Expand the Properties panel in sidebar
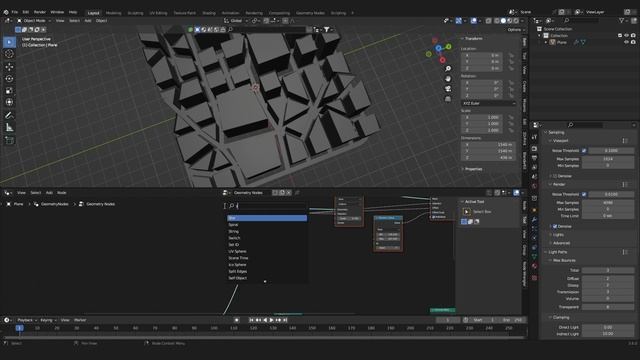Viewport: 640px width, 360px height. click(473, 169)
